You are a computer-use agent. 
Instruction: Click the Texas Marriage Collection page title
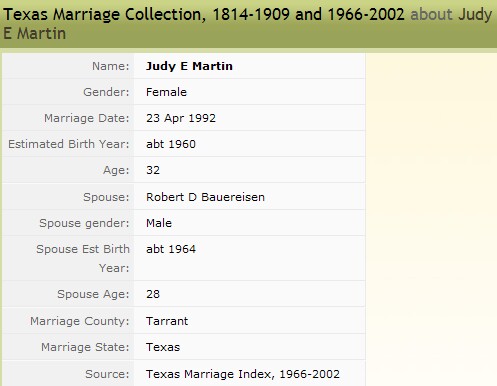click(247, 24)
